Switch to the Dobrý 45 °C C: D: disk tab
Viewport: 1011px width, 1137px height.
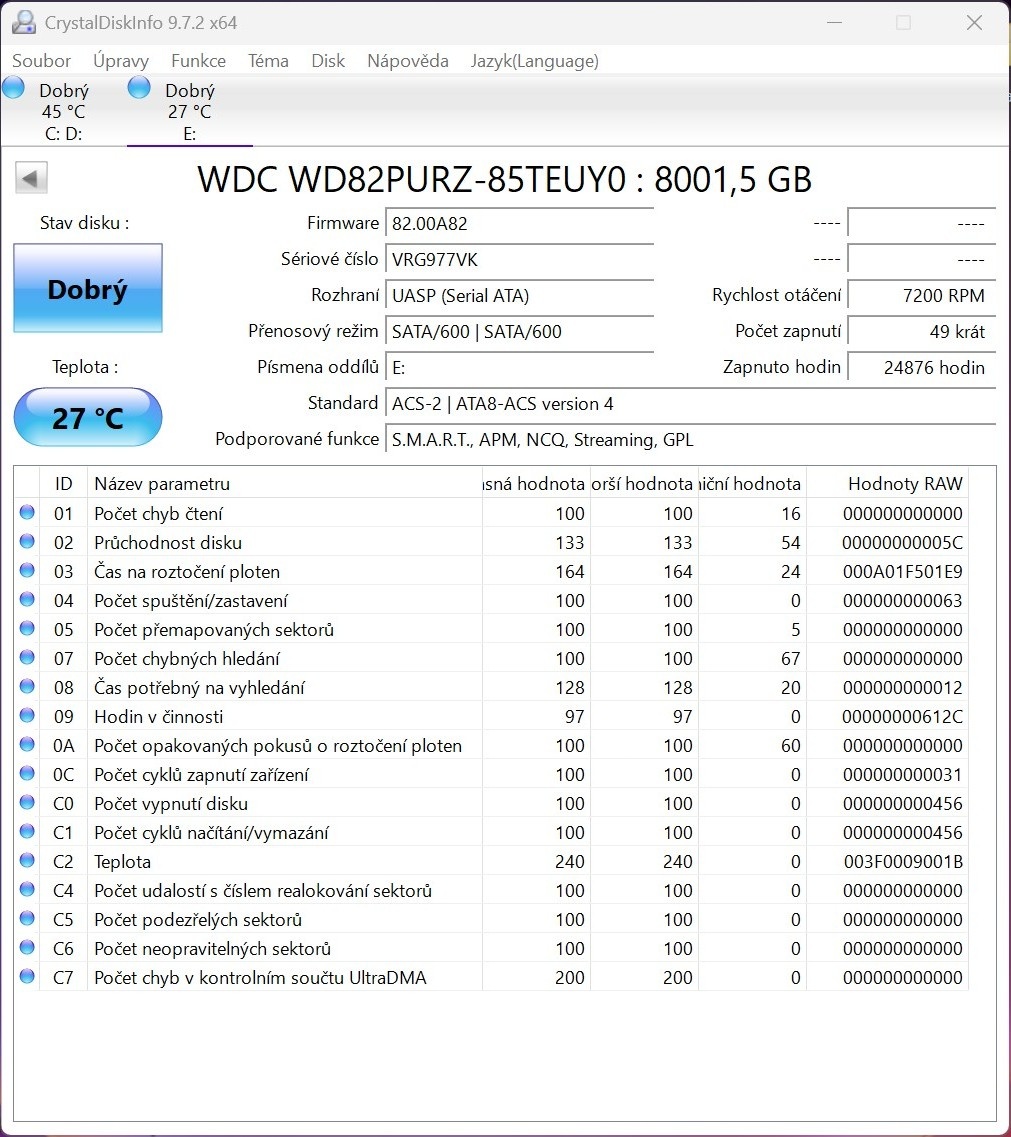tap(63, 111)
